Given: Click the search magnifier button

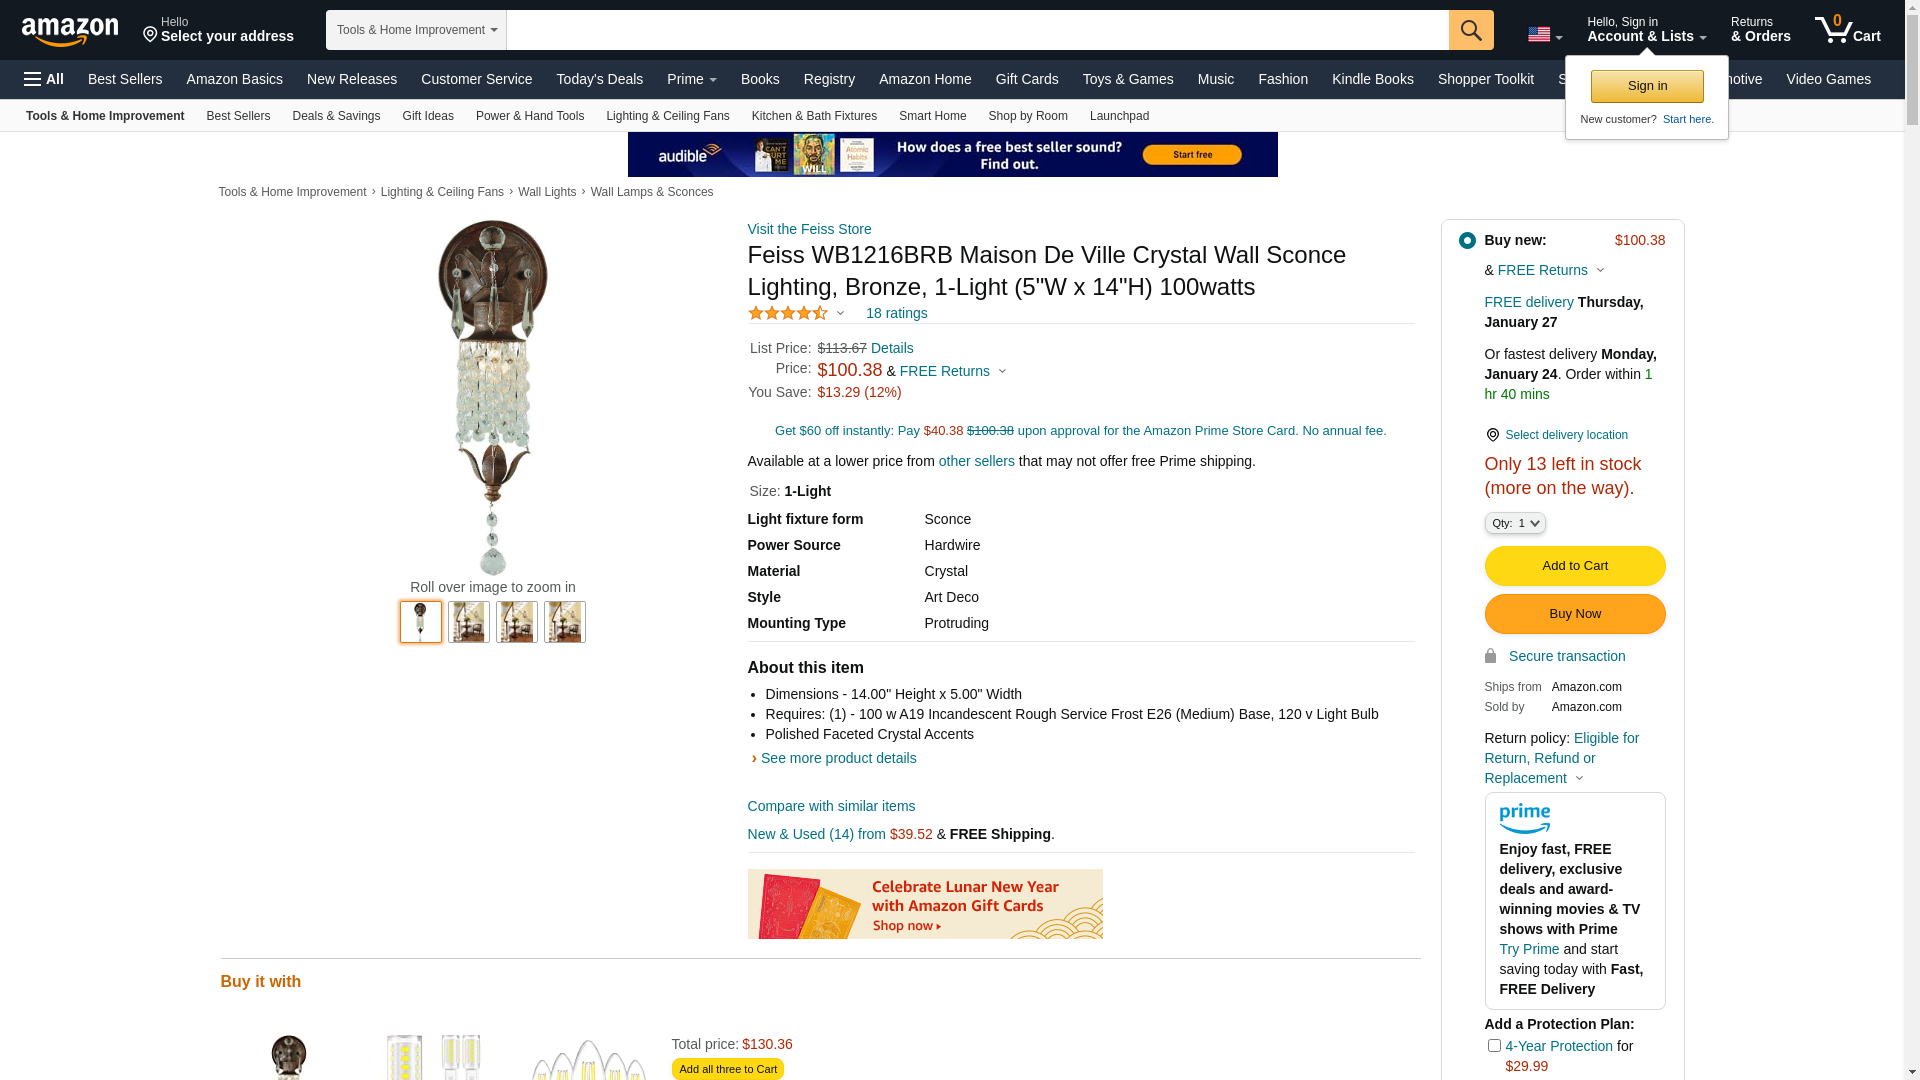Looking at the screenshot, I should (x=1471, y=30).
